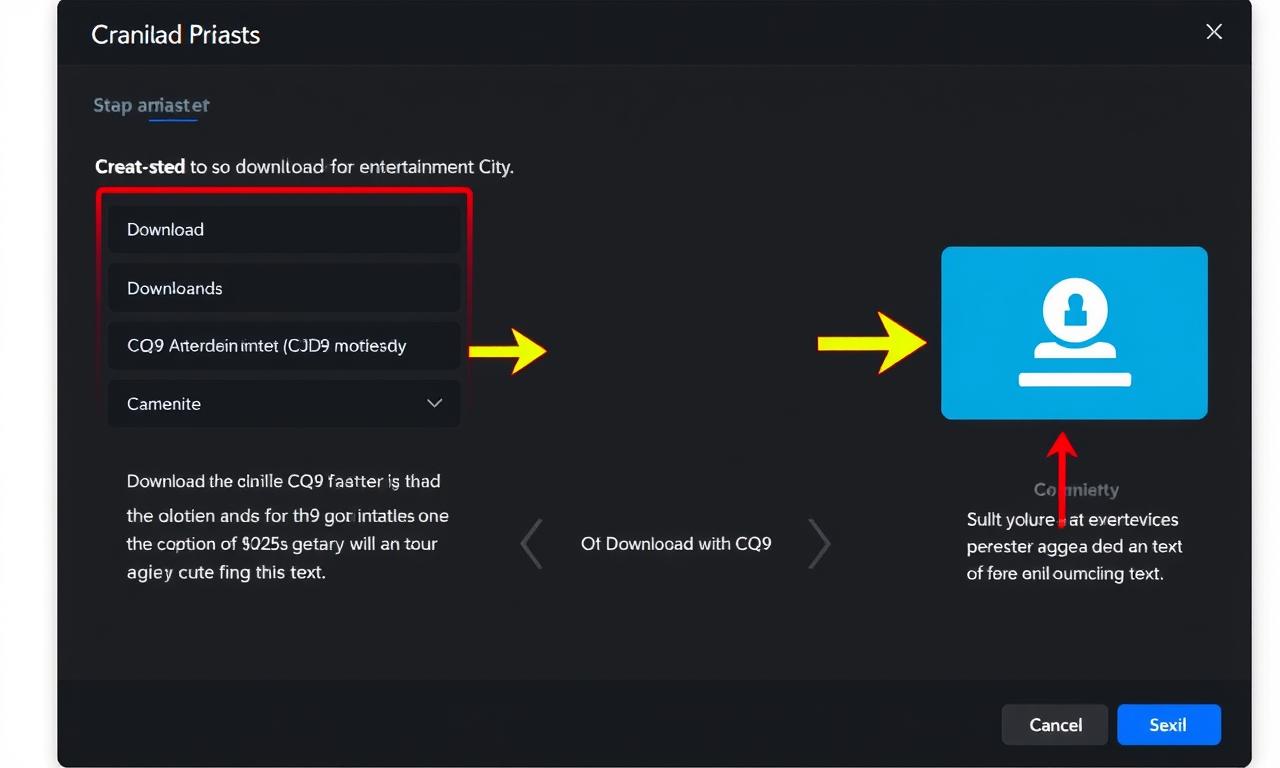Go to previous slide with left chevron
The height and width of the screenshot is (768, 1280).
coord(532,544)
